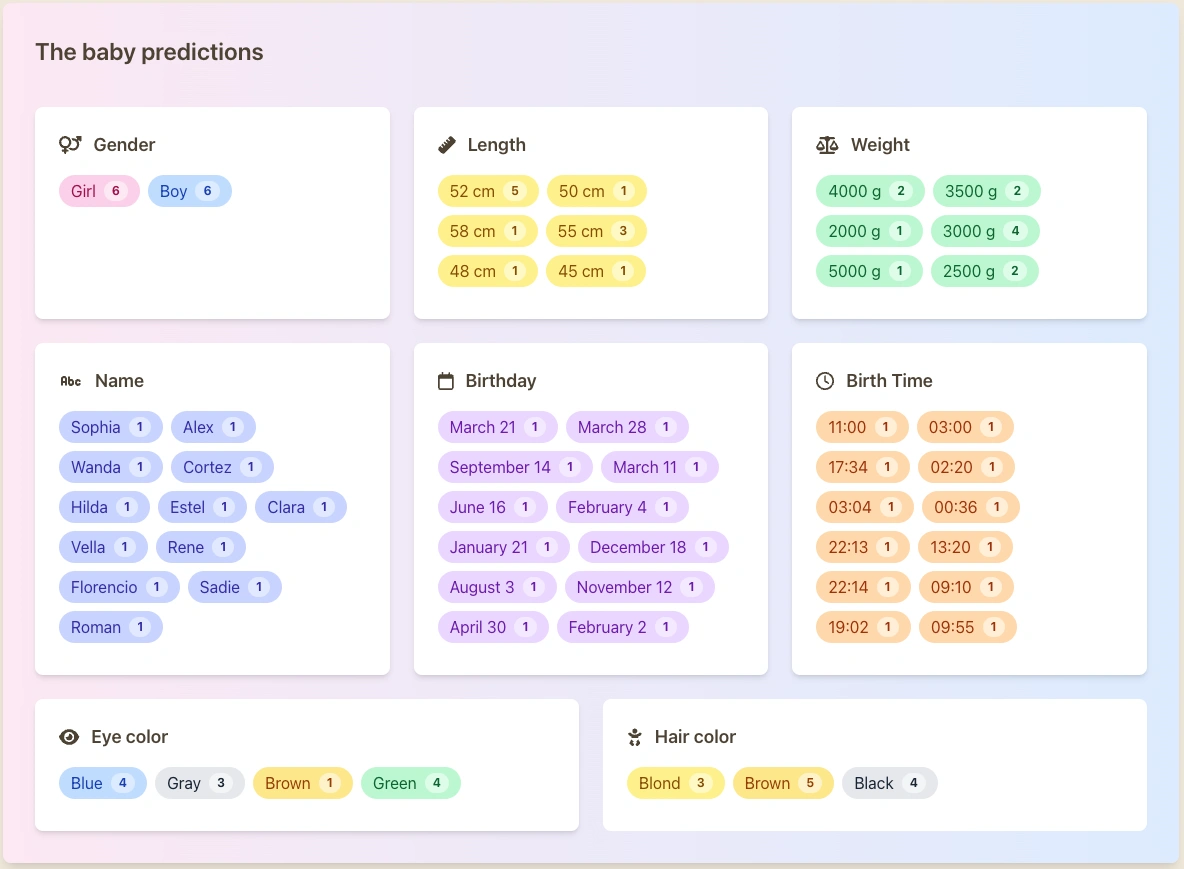Select the pink Girl prediction chip
The width and height of the screenshot is (1184, 869).
99,191
